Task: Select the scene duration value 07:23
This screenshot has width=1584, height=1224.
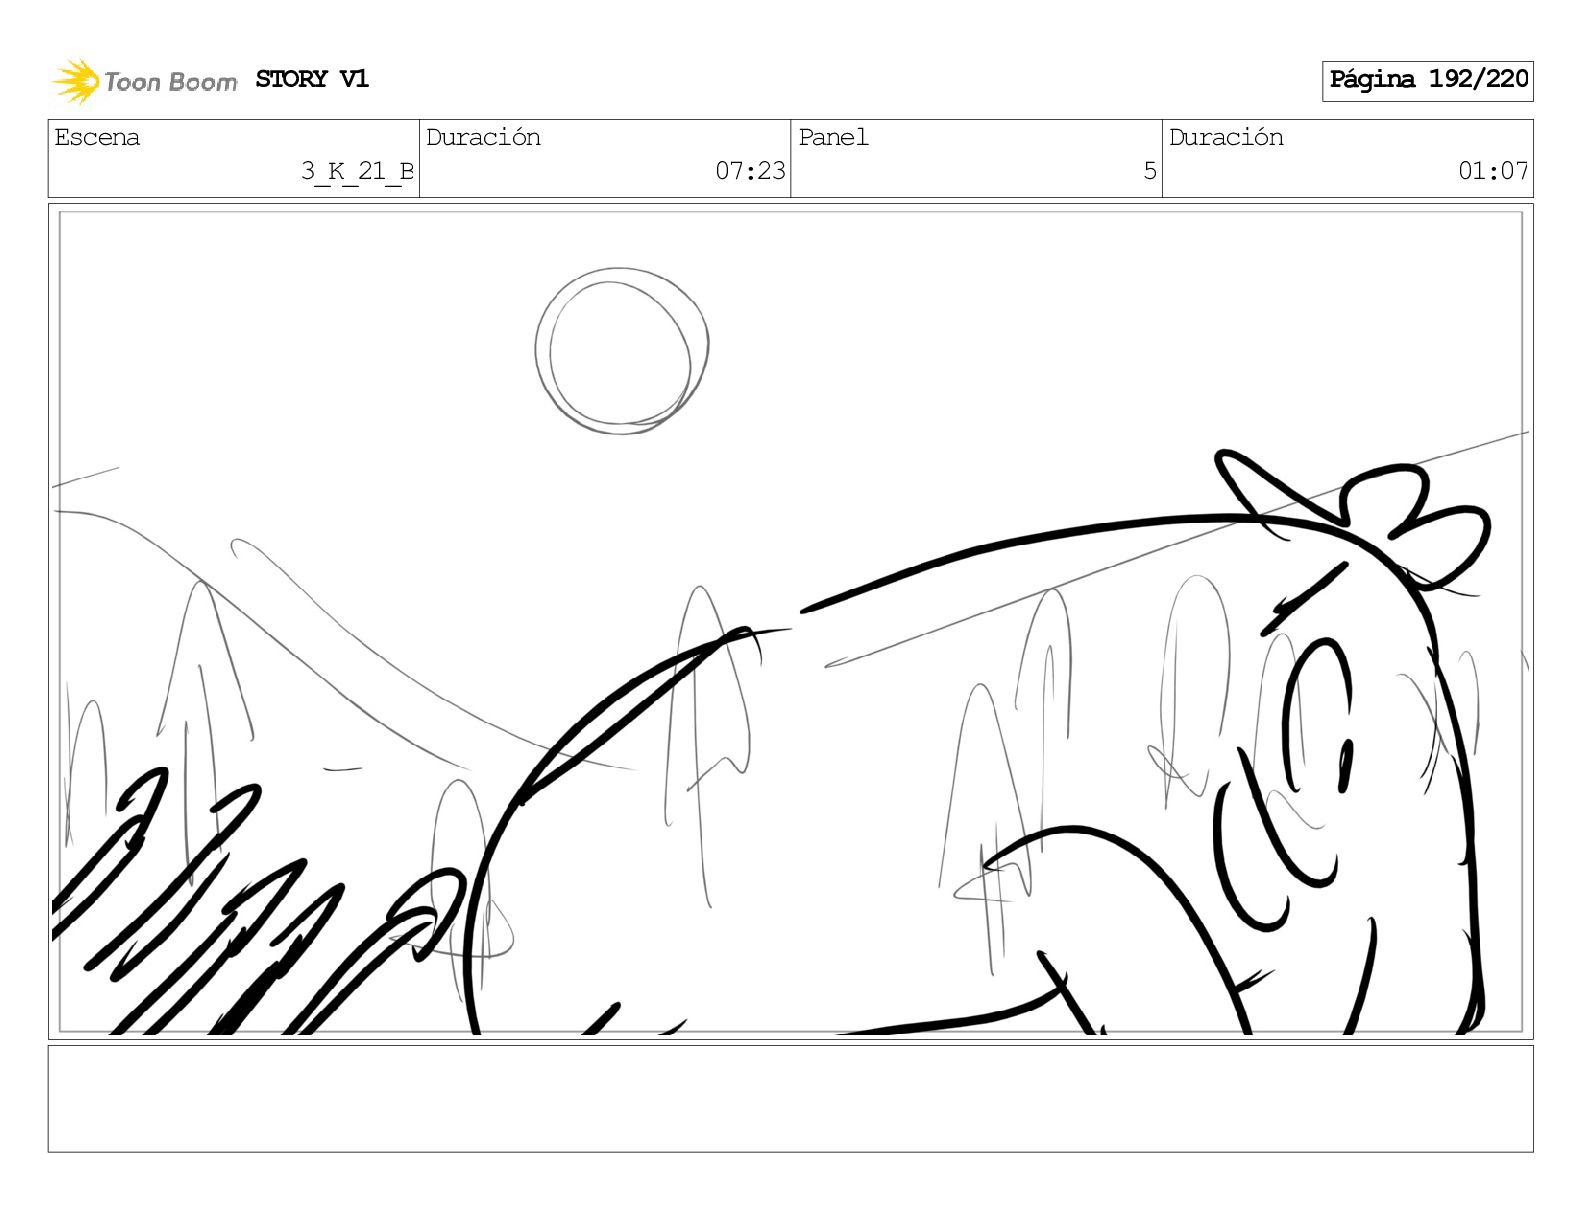Action: pyautogui.click(x=750, y=171)
